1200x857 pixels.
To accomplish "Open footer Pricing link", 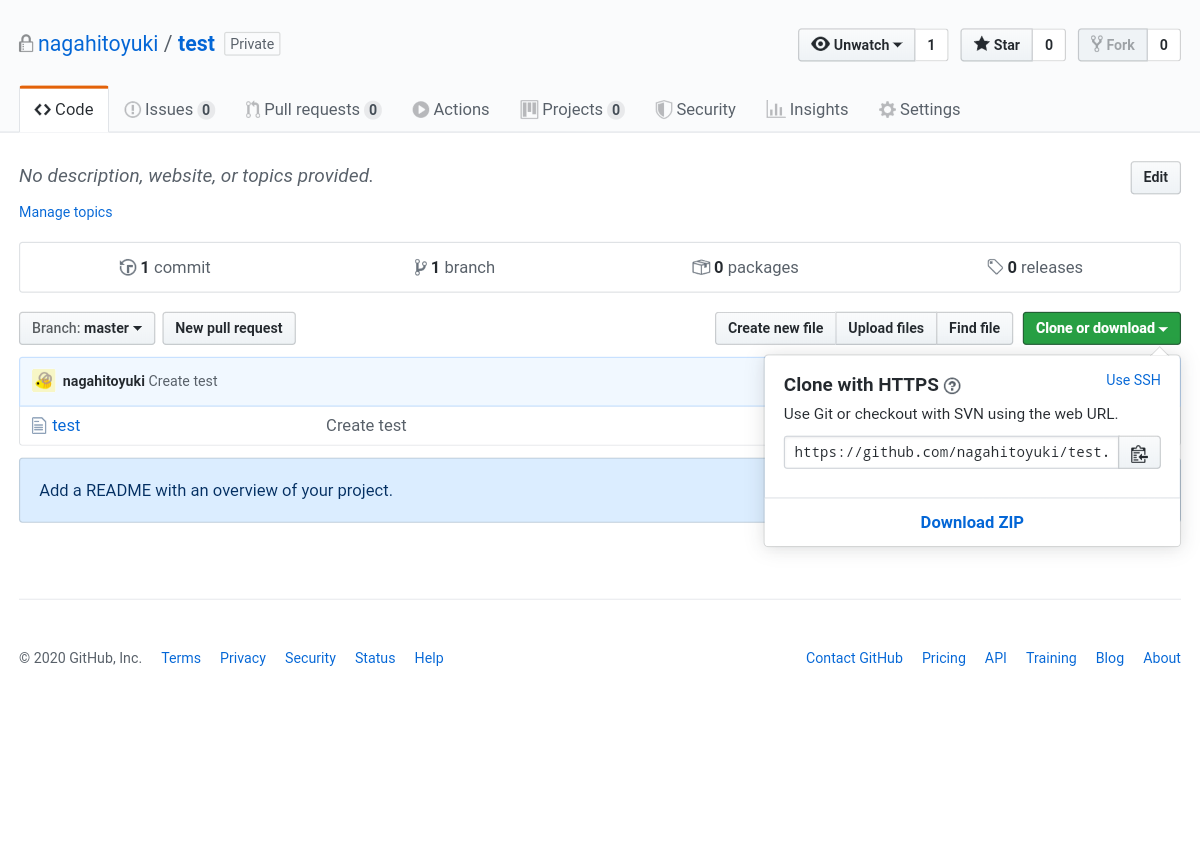I will pyautogui.click(x=944, y=658).
